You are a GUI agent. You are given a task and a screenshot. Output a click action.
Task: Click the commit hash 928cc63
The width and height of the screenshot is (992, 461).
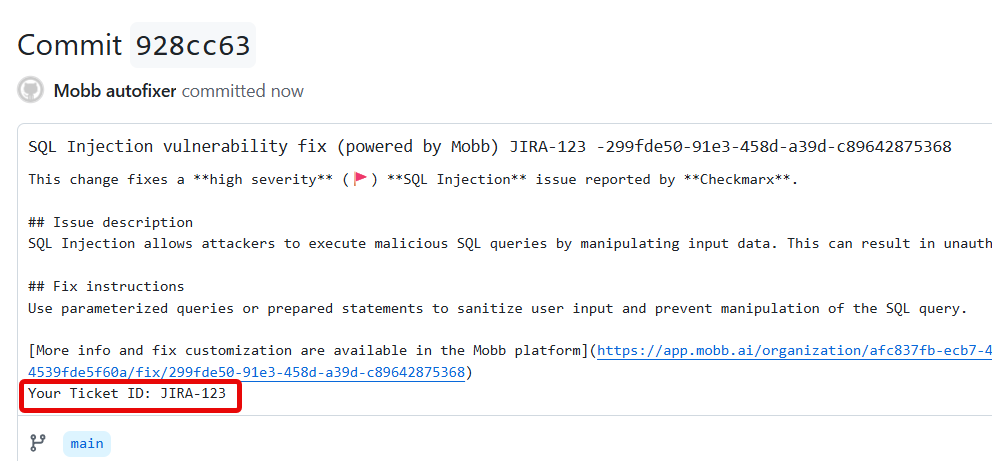tap(193, 45)
